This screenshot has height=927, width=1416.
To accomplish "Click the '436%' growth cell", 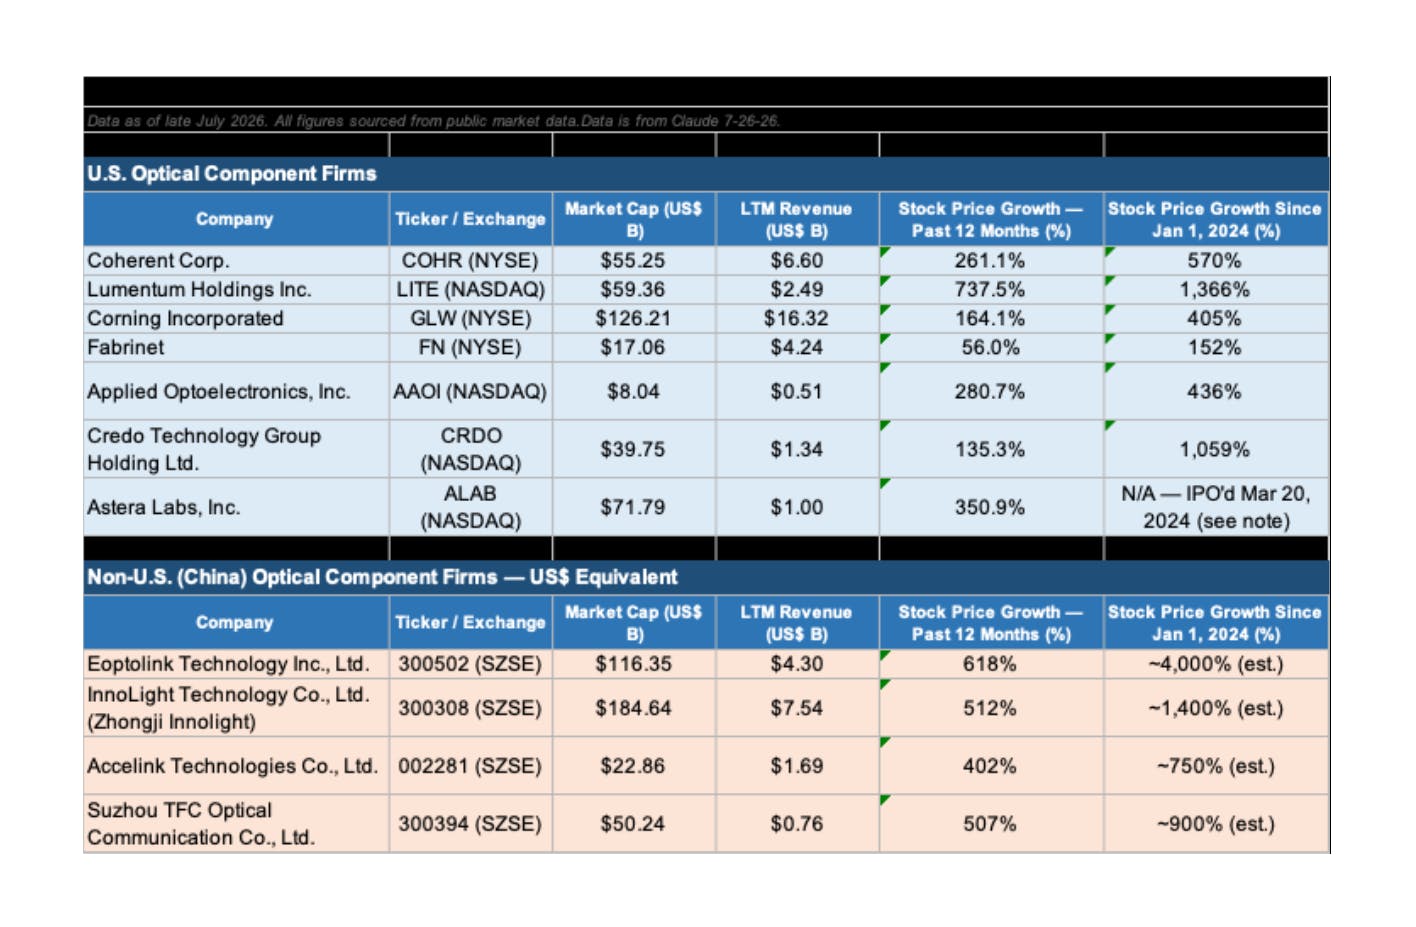I will tap(1216, 392).
